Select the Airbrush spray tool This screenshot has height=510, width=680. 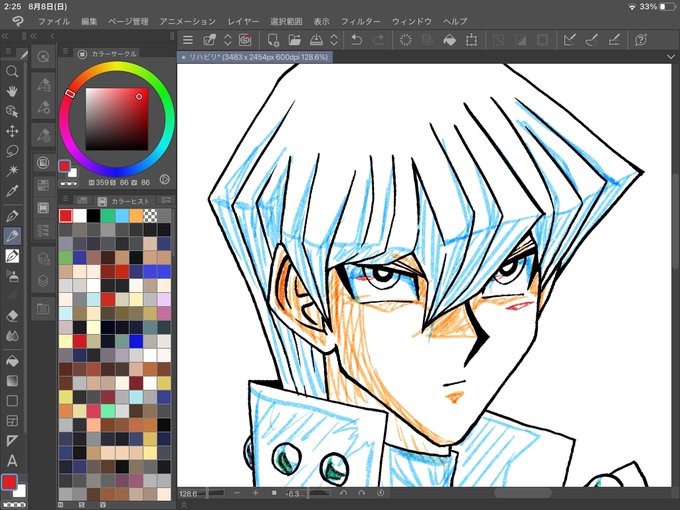tap(12, 276)
